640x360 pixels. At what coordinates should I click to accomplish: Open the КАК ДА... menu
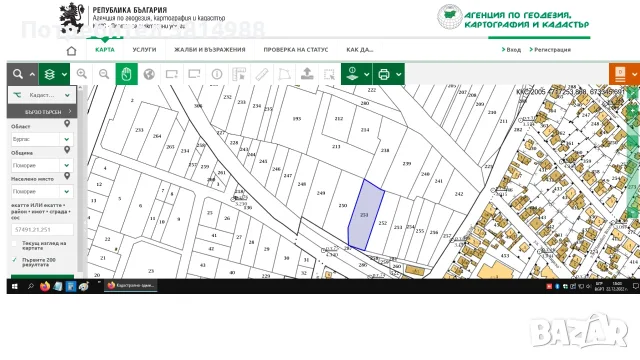[360, 50]
